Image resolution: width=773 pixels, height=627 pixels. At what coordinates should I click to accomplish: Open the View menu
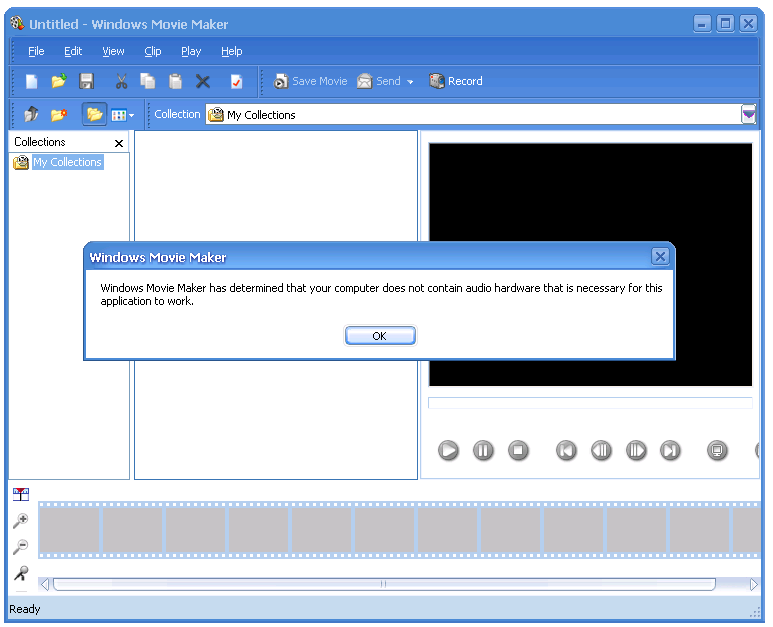coord(113,51)
